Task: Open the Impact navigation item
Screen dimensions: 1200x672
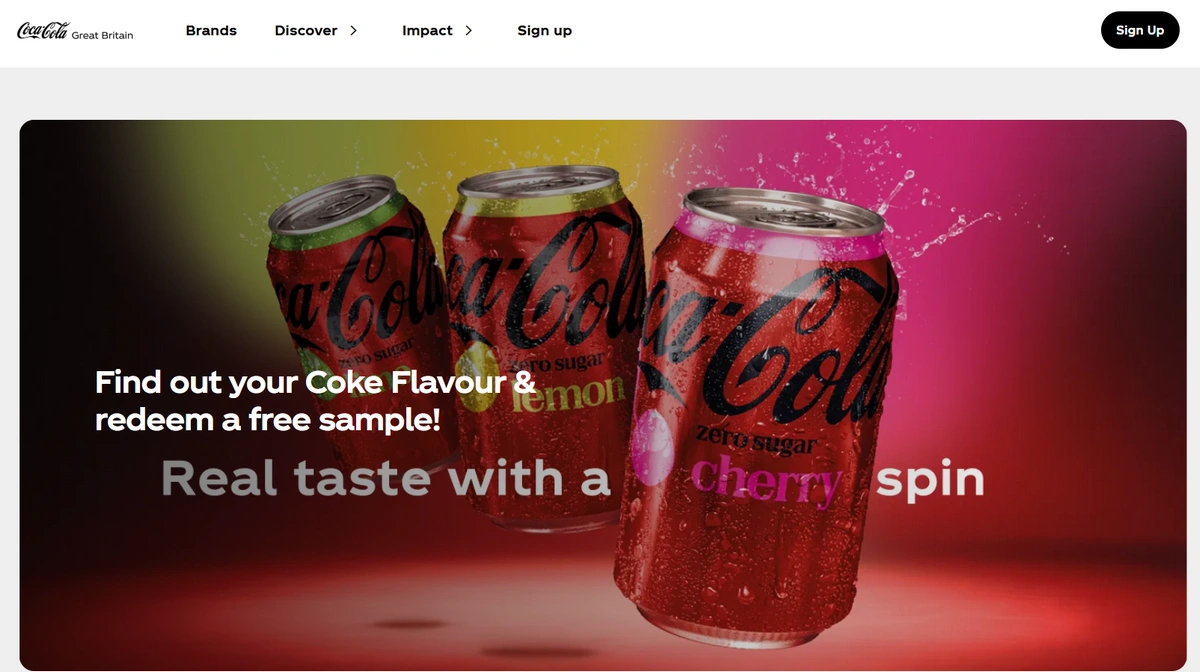Action: click(427, 30)
